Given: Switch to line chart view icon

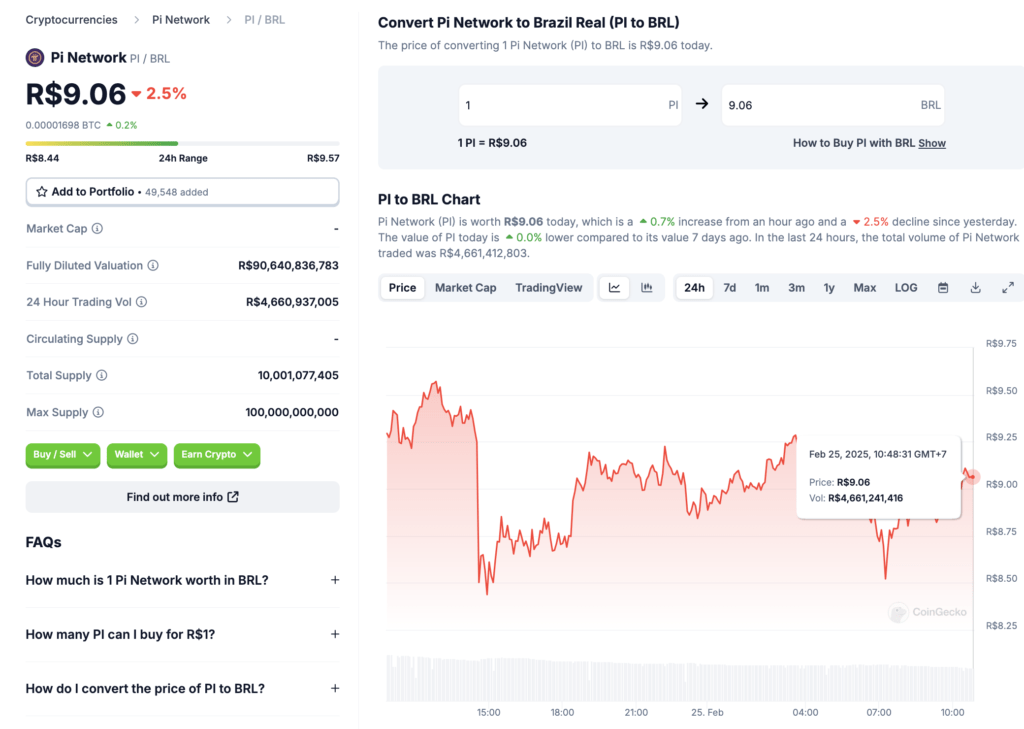Looking at the screenshot, I should (x=615, y=287).
